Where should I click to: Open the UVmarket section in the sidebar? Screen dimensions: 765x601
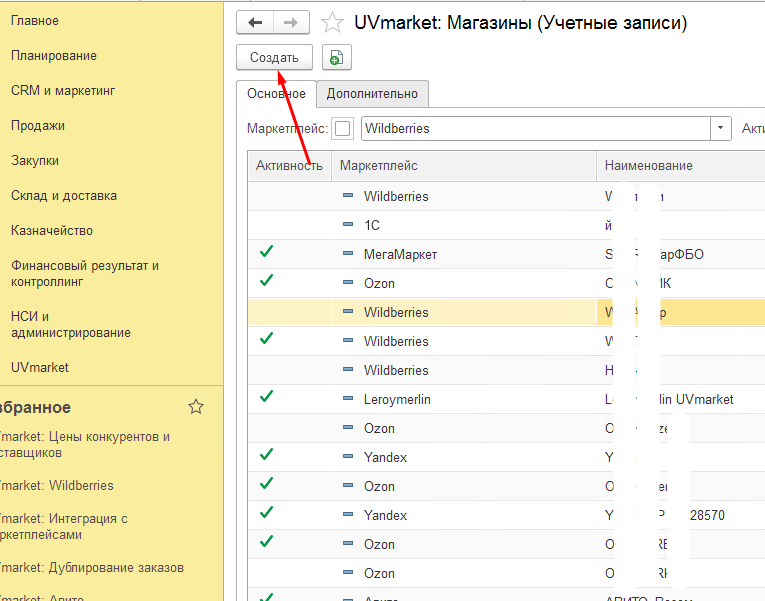tap(40, 367)
